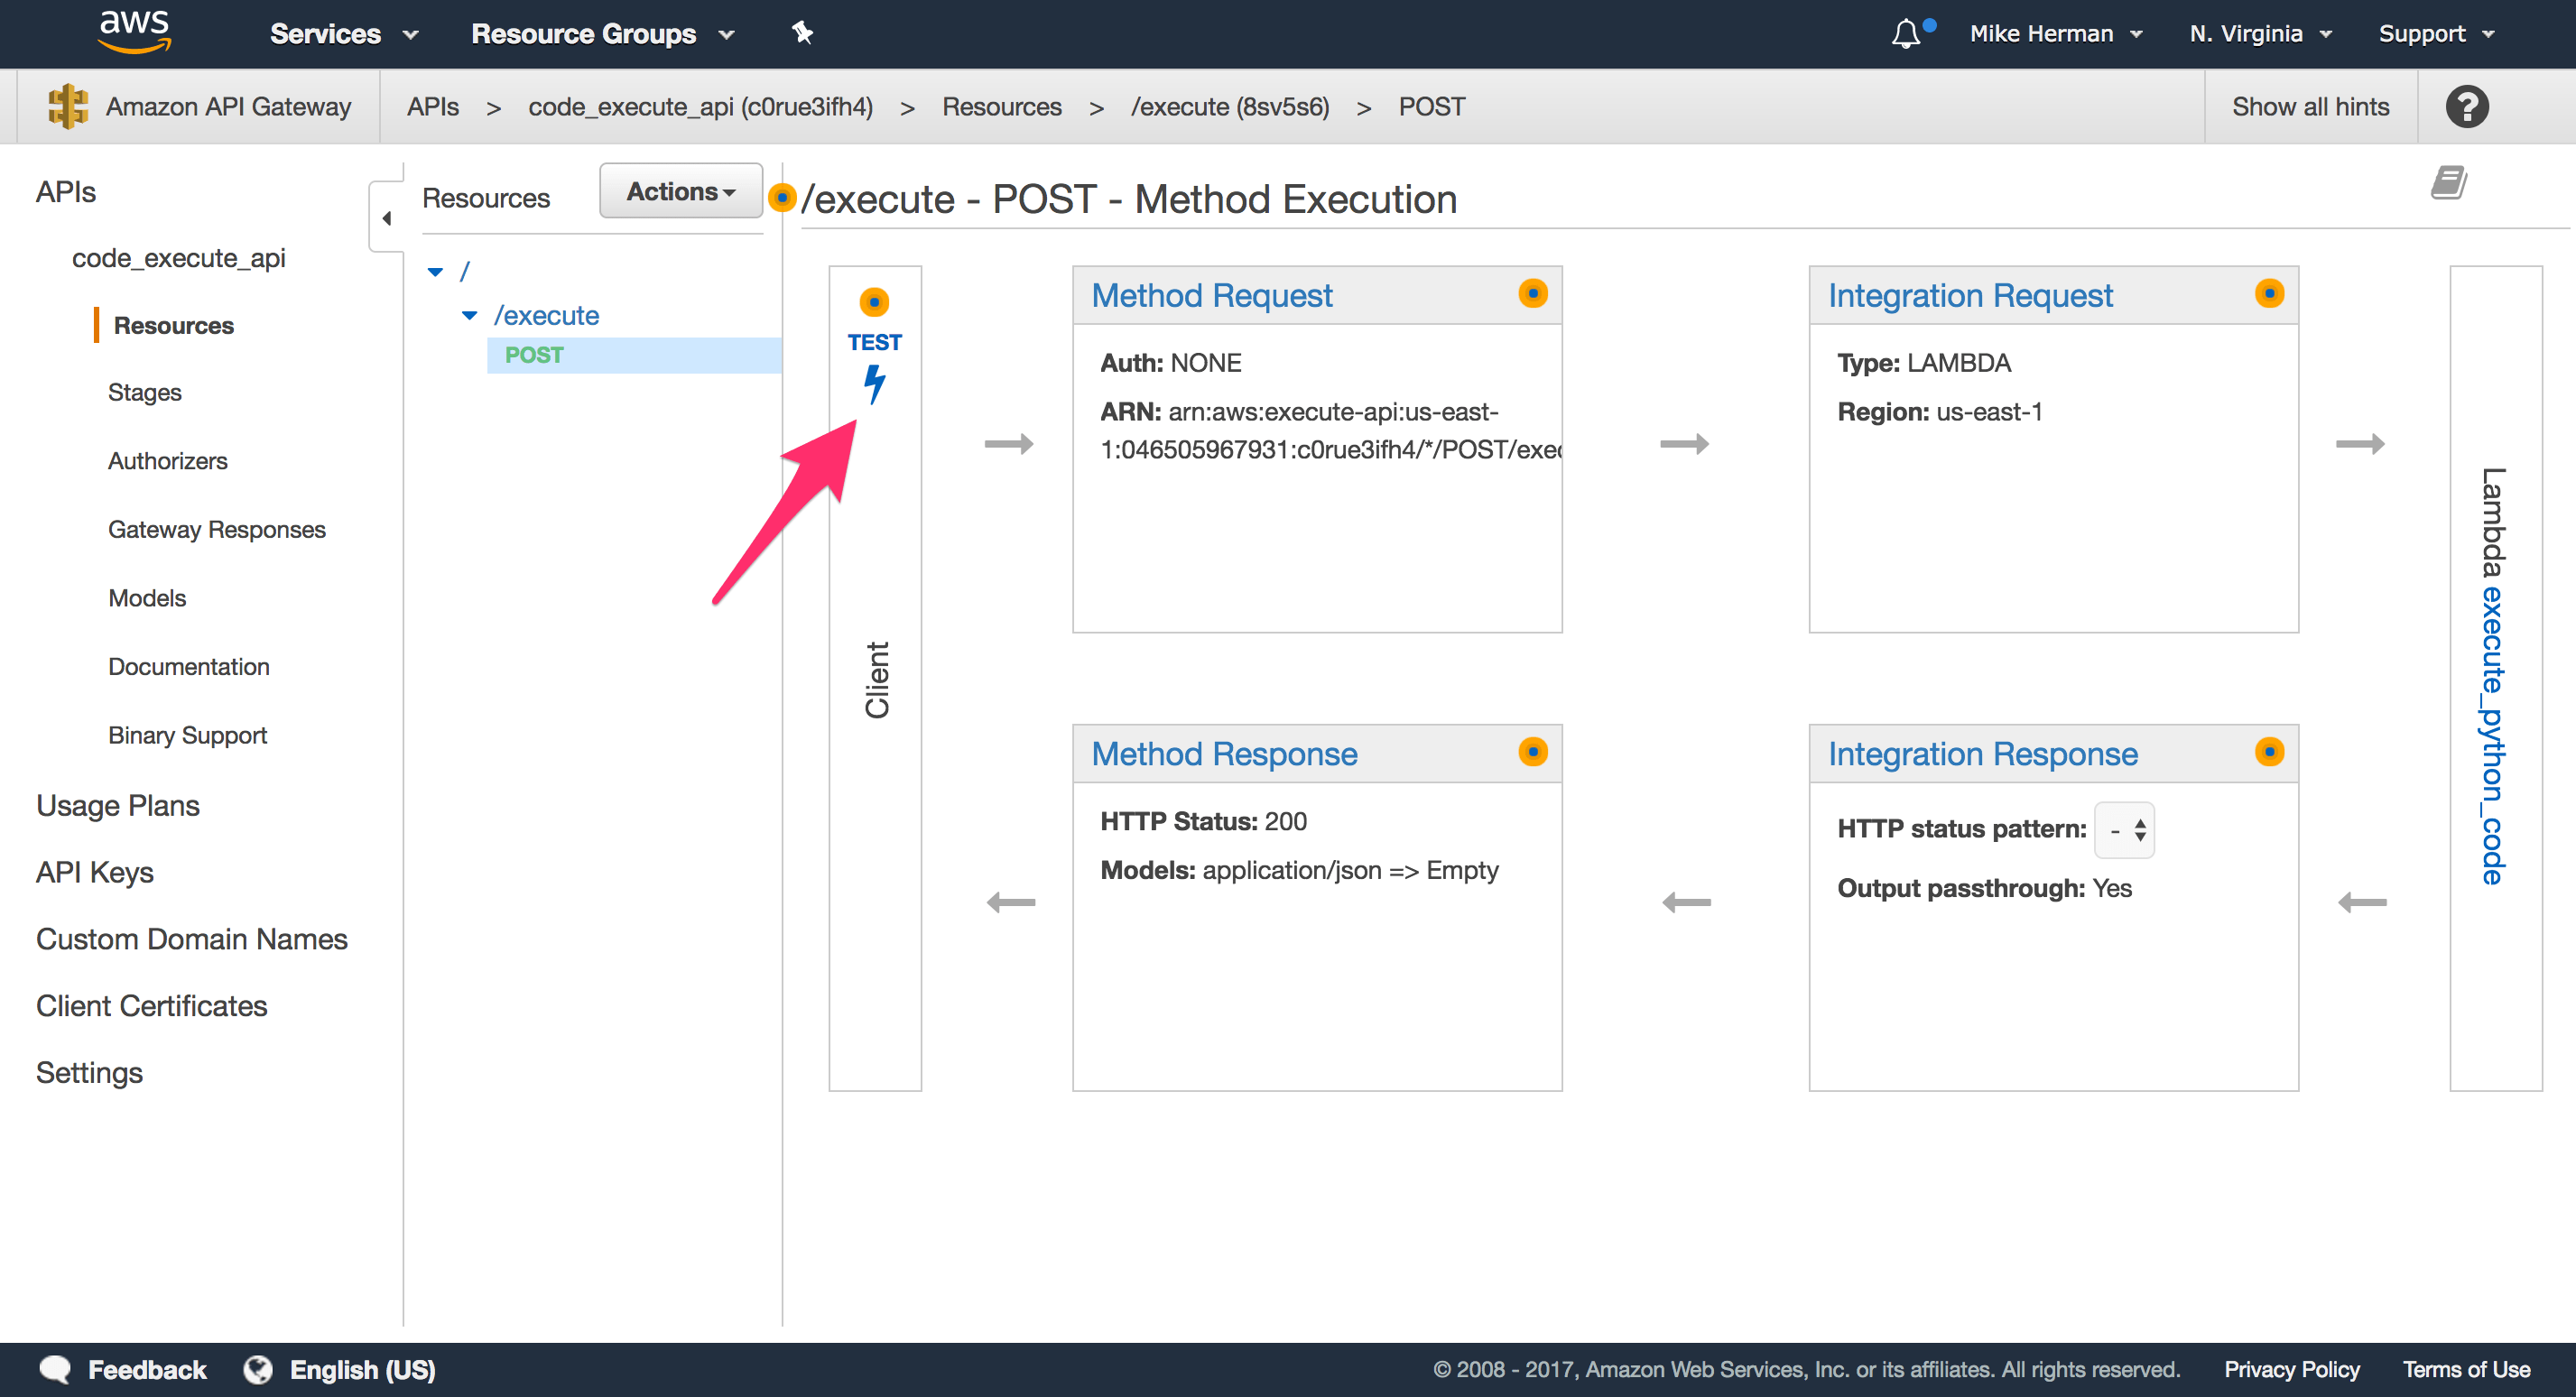This screenshot has width=2576, height=1397.
Task: Click the pin icon in the top navigation bar
Action: 801,33
